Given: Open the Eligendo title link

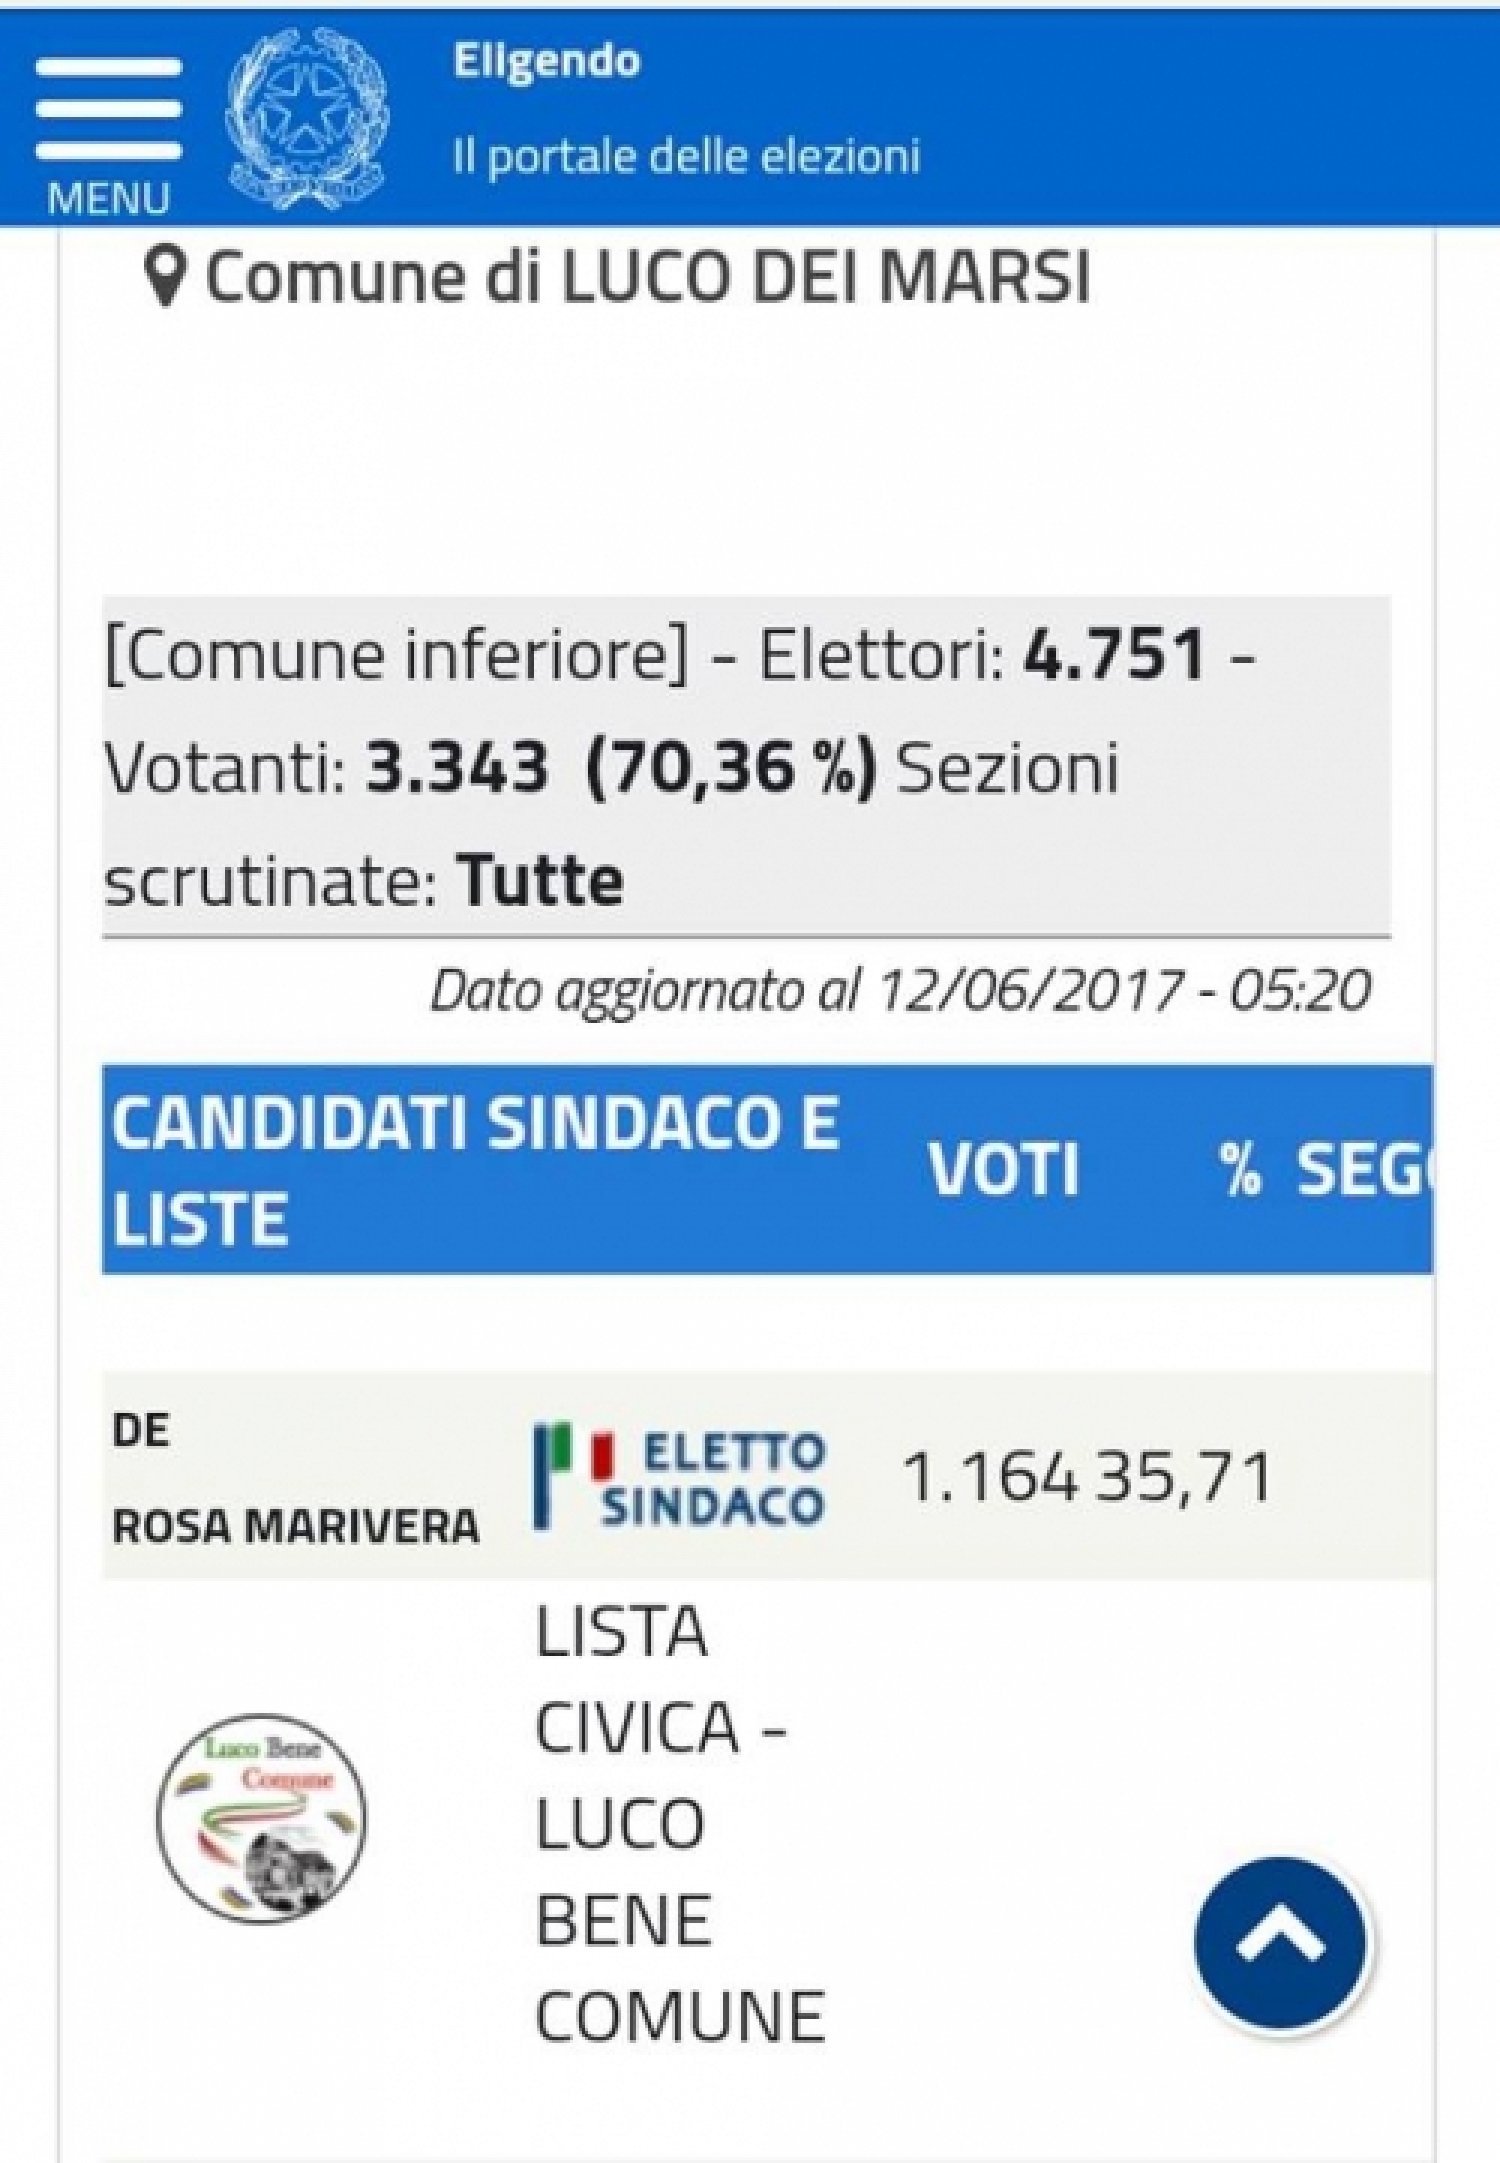Looking at the screenshot, I should (546, 61).
